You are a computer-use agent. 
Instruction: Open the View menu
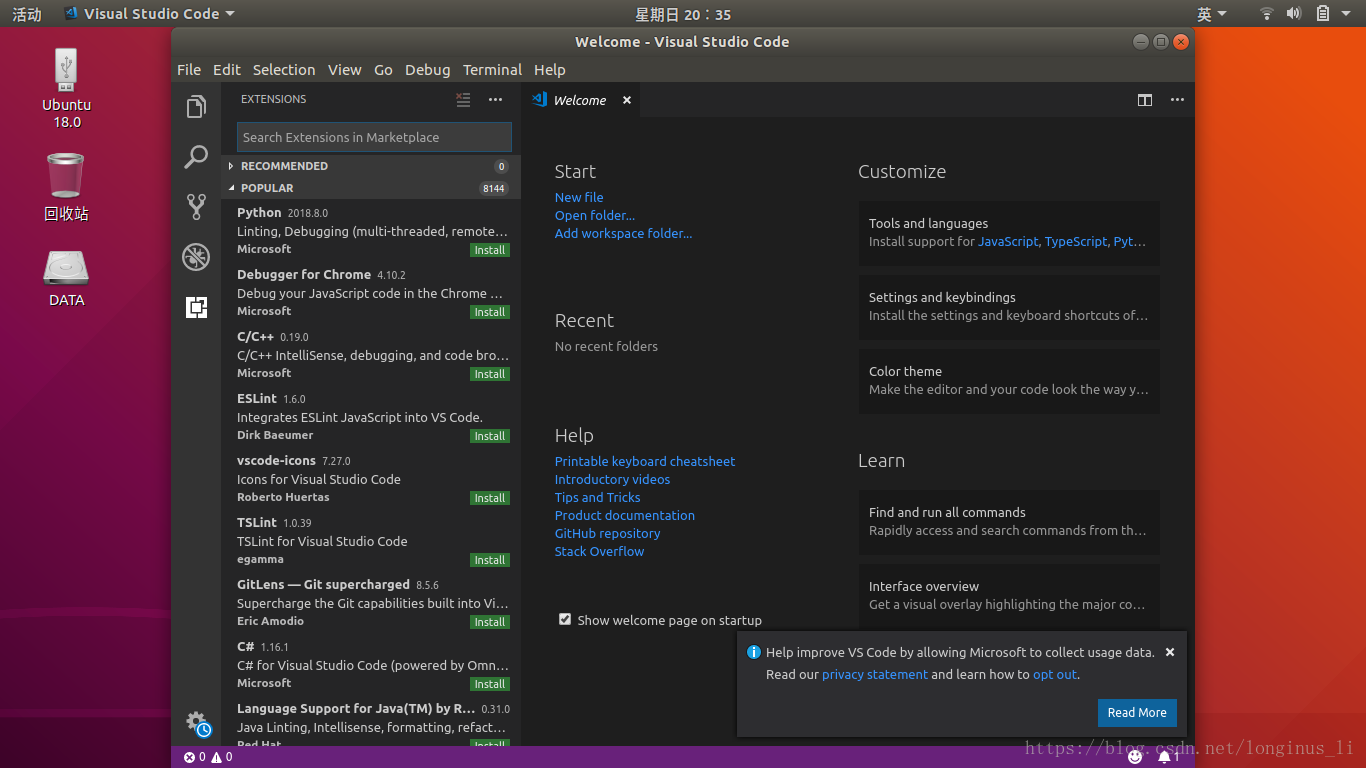[344, 70]
